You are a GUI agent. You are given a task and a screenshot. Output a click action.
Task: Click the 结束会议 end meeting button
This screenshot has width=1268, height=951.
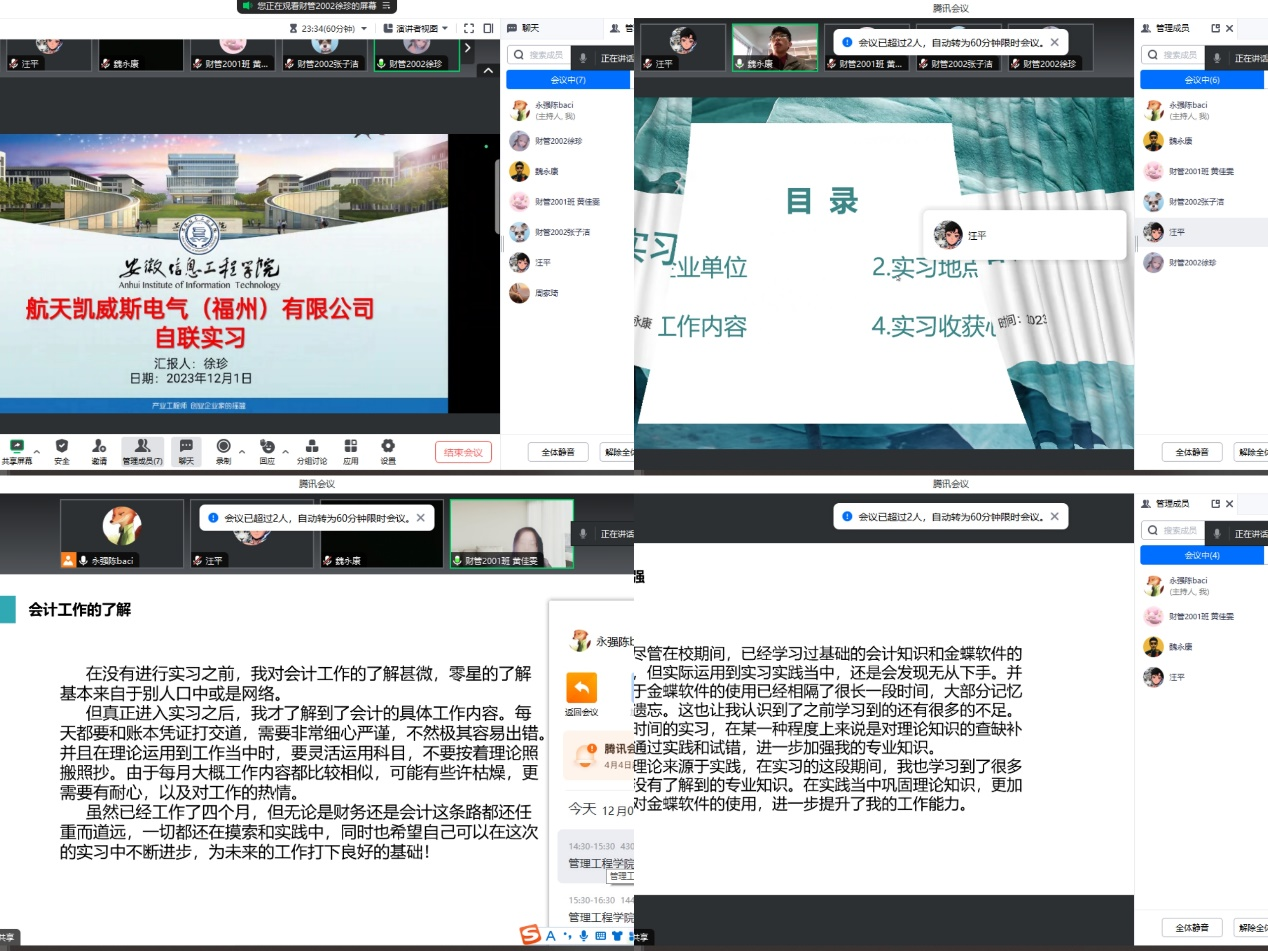click(463, 452)
